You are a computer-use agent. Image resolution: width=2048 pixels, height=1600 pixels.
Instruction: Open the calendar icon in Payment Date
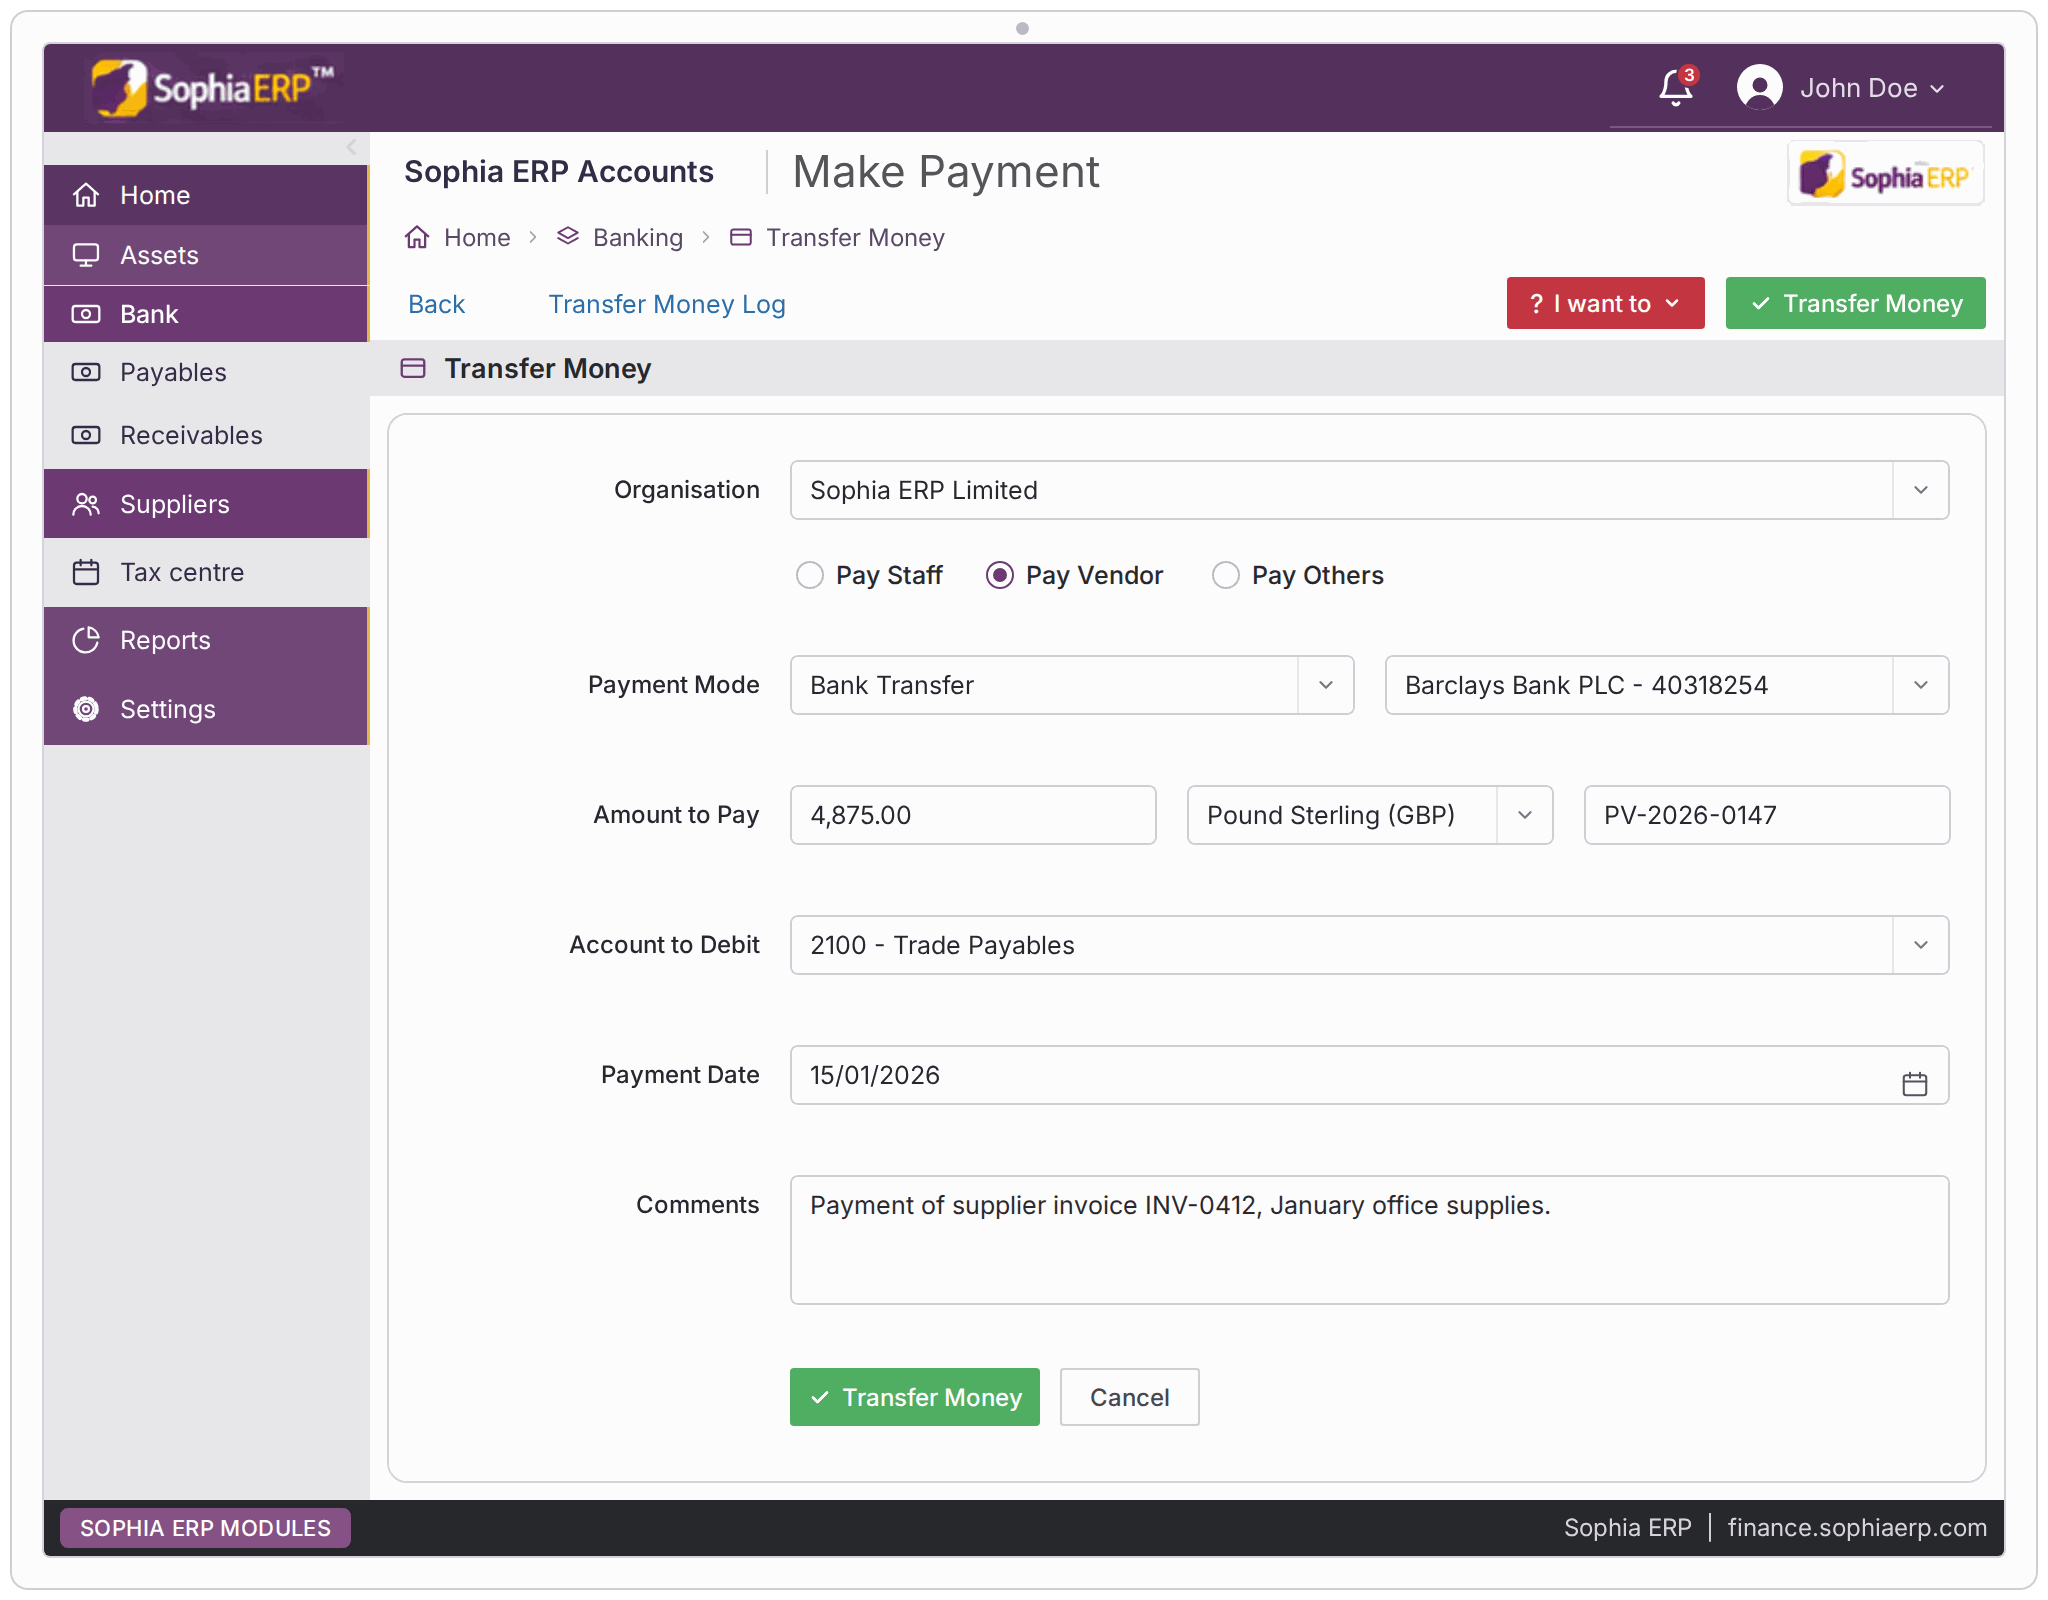1914,1084
